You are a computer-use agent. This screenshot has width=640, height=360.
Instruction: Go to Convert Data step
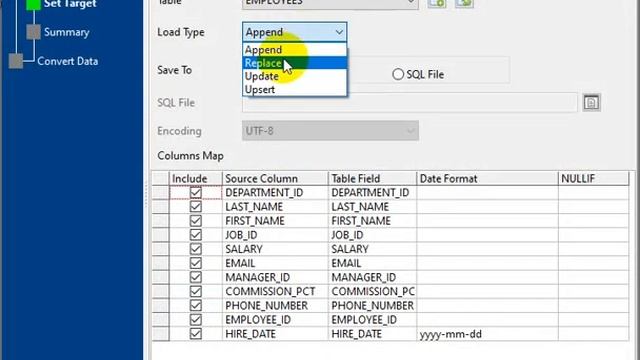[x=68, y=61]
